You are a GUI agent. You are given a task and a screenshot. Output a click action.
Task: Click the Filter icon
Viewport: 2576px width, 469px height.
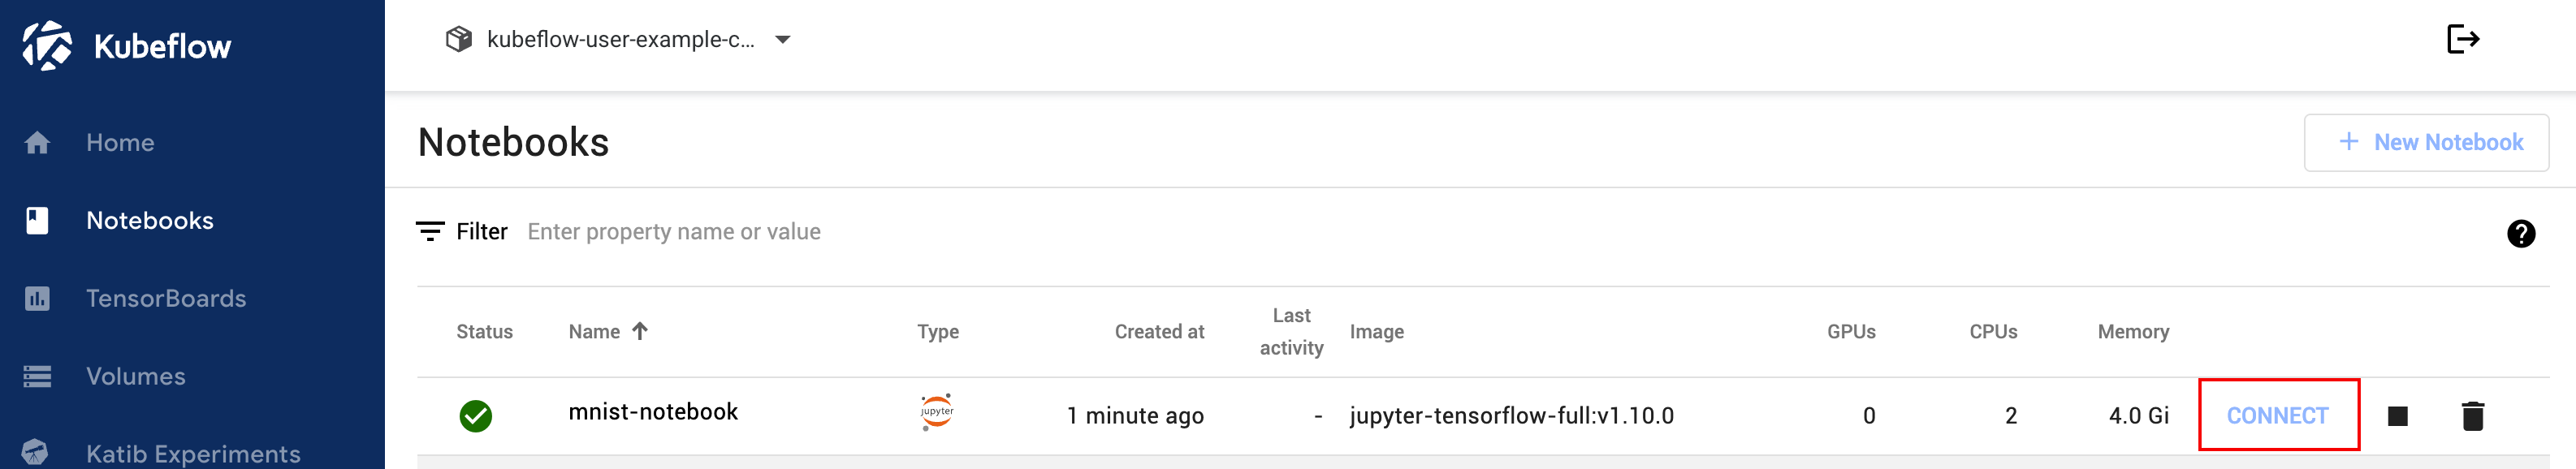coord(430,232)
